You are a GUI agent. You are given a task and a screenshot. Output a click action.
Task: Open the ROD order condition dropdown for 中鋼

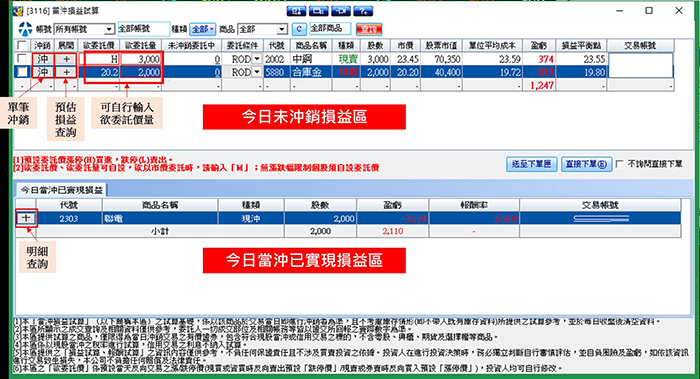pos(257,59)
